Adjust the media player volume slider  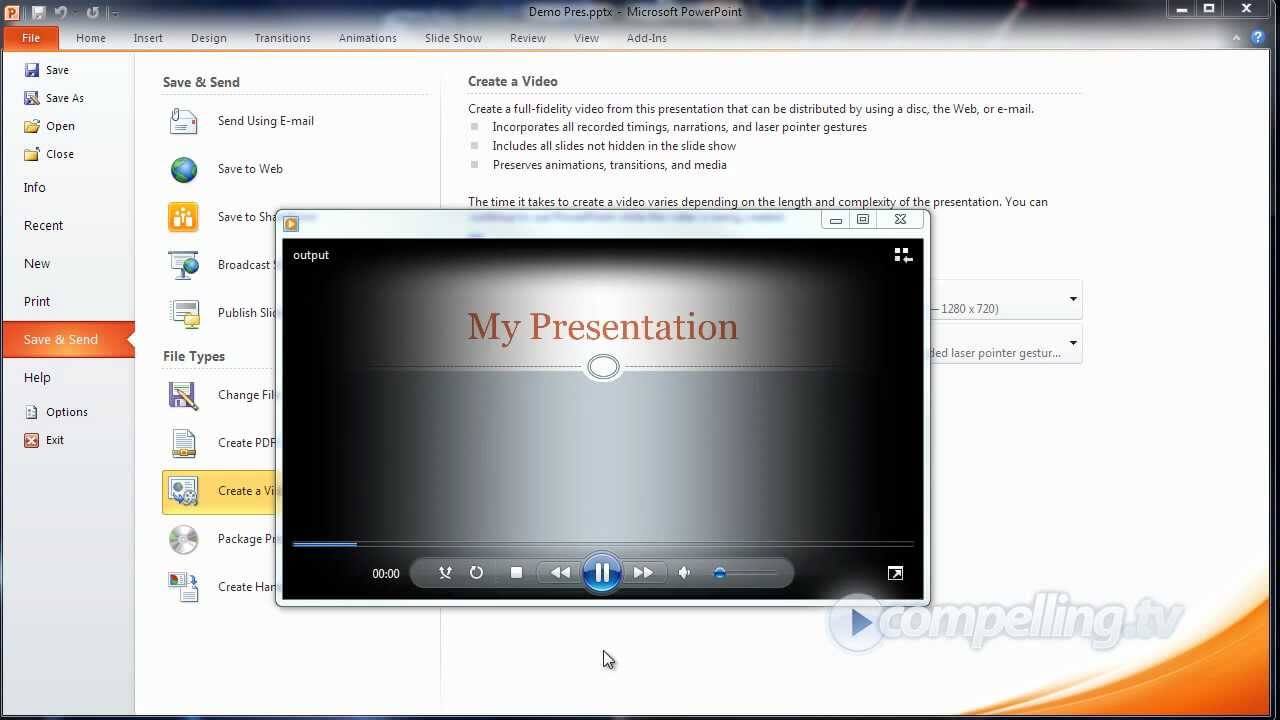[x=745, y=573]
